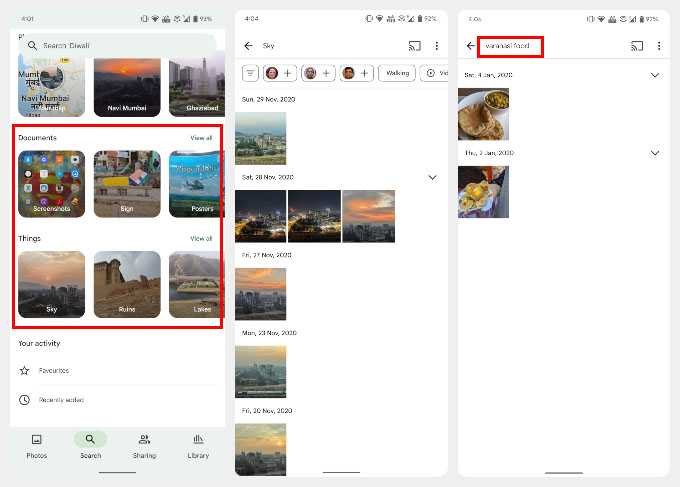
Task: Open the Sky things tile
Action: 51,284
